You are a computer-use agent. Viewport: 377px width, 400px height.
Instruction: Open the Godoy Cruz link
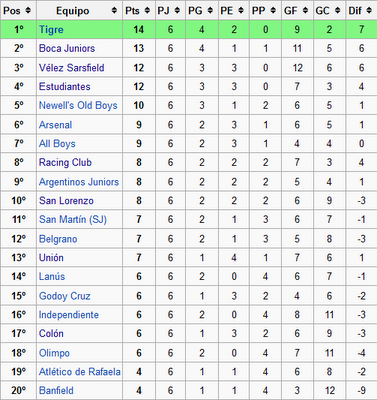point(65,296)
